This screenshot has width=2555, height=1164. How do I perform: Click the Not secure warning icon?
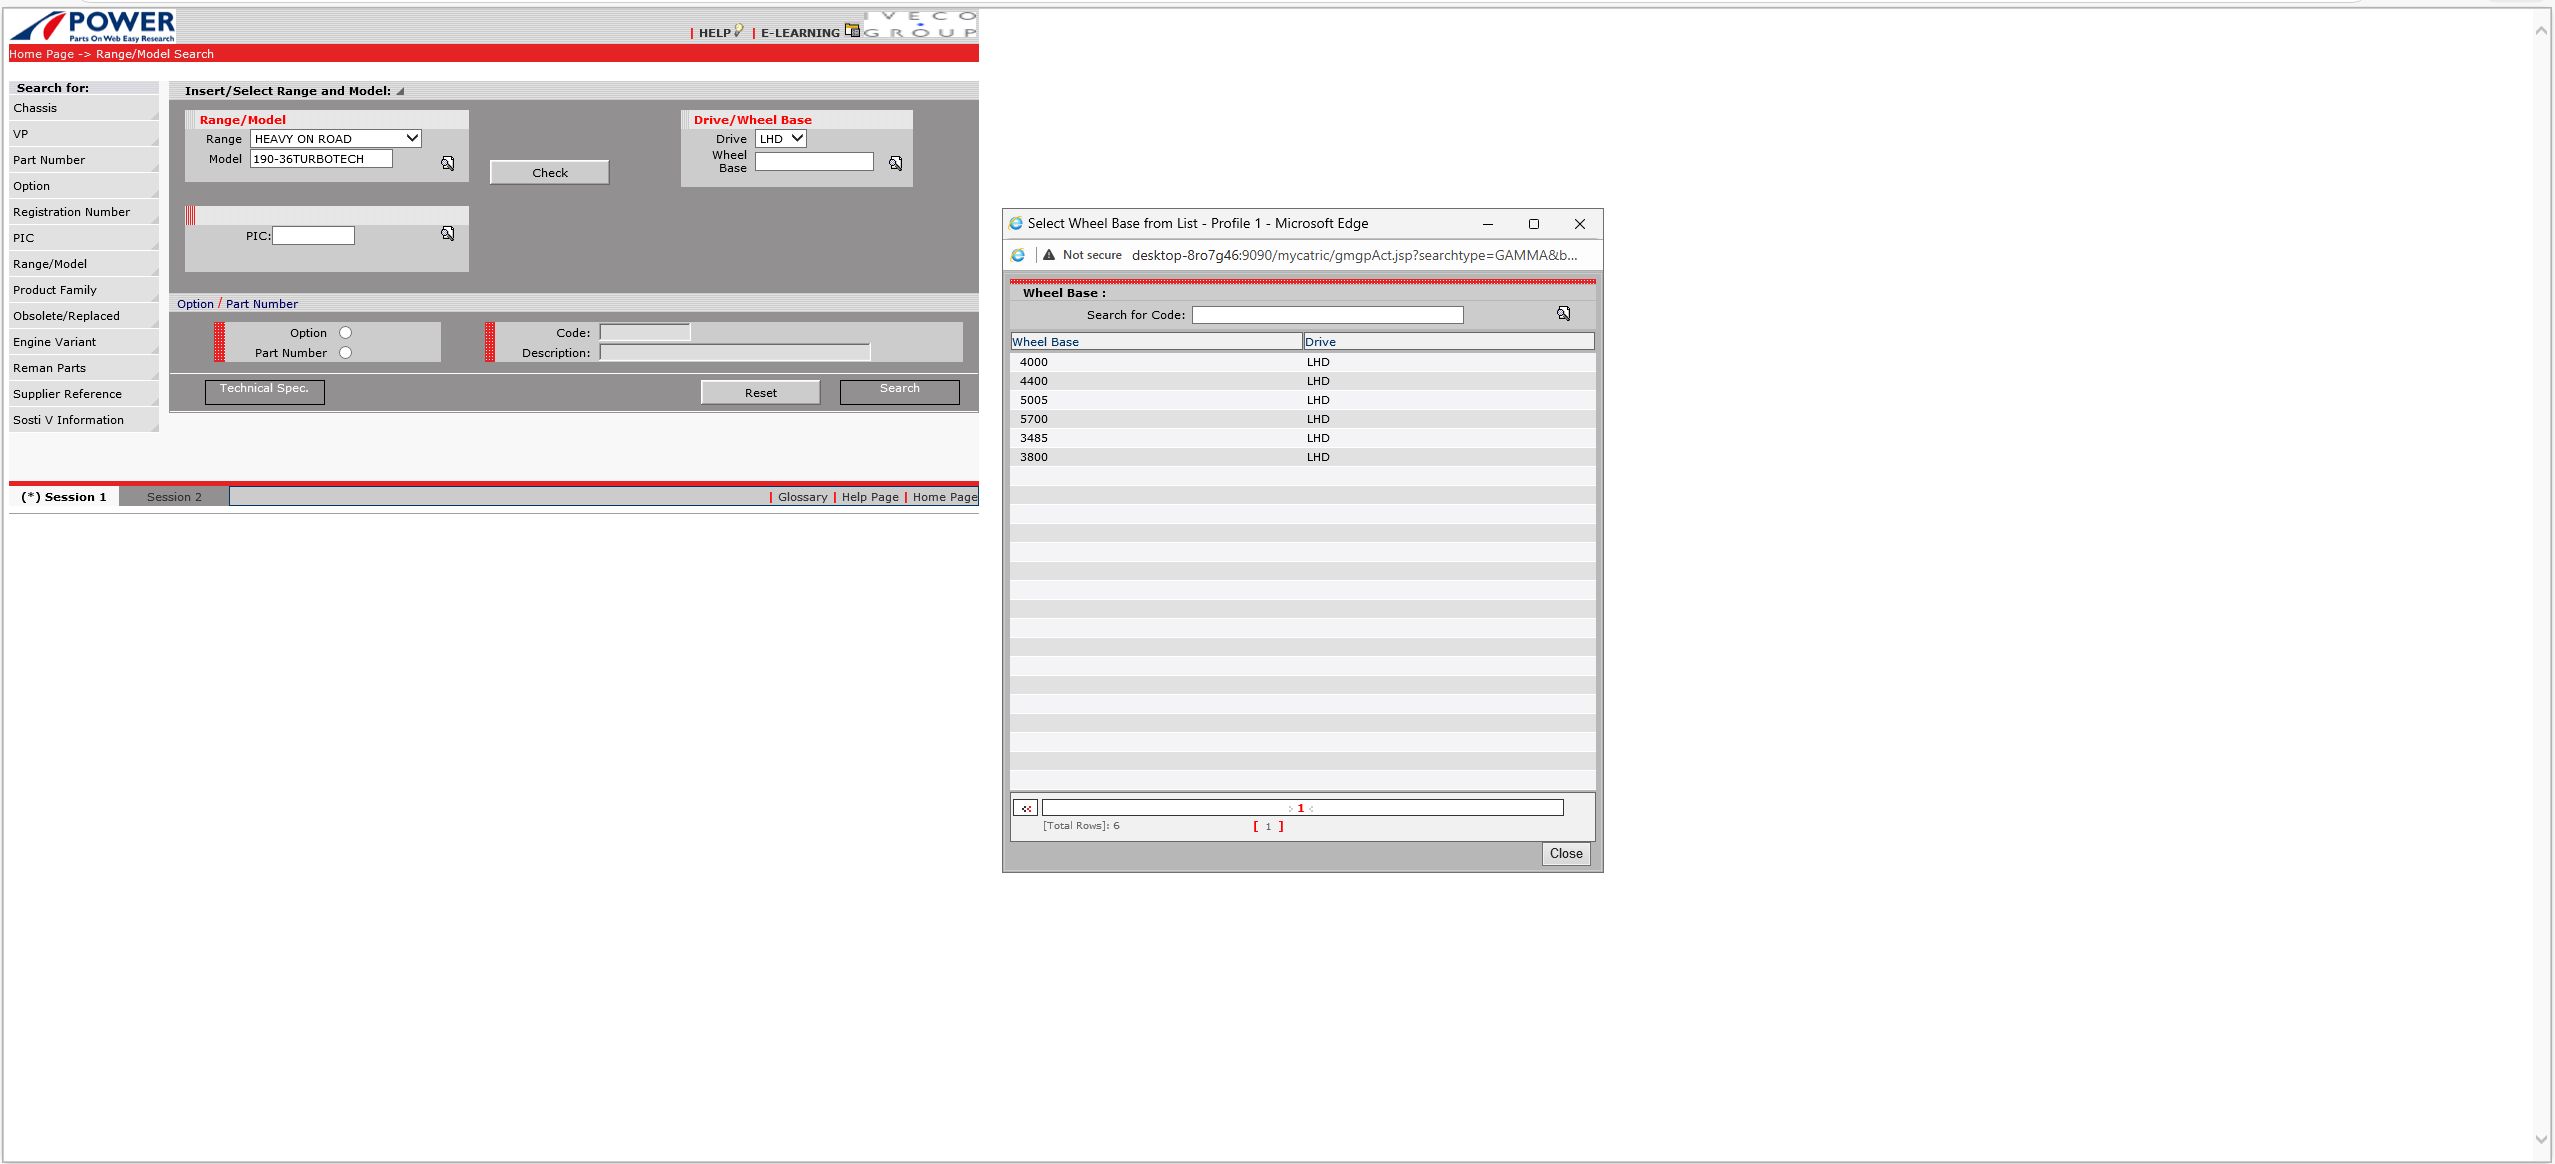[x=1049, y=255]
